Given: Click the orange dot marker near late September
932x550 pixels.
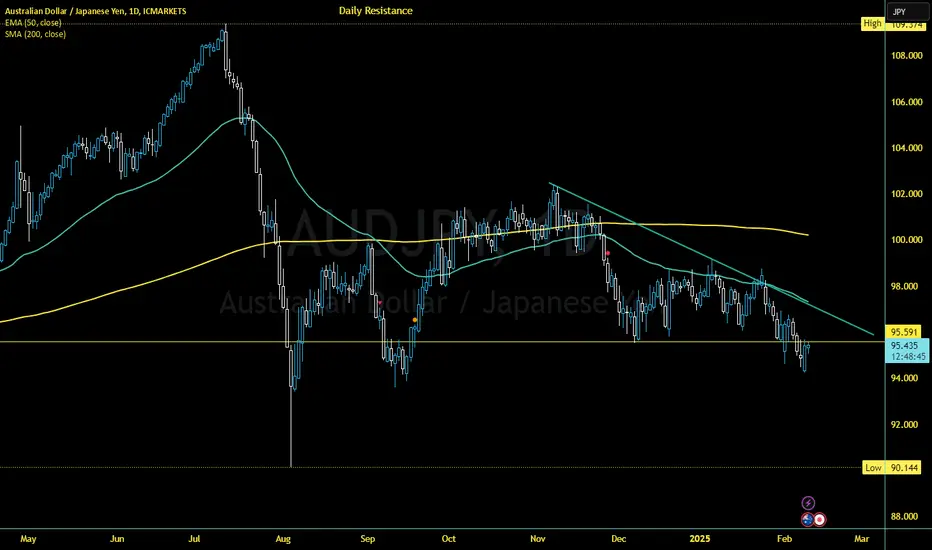Looking at the screenshot, I should (415, 320).
